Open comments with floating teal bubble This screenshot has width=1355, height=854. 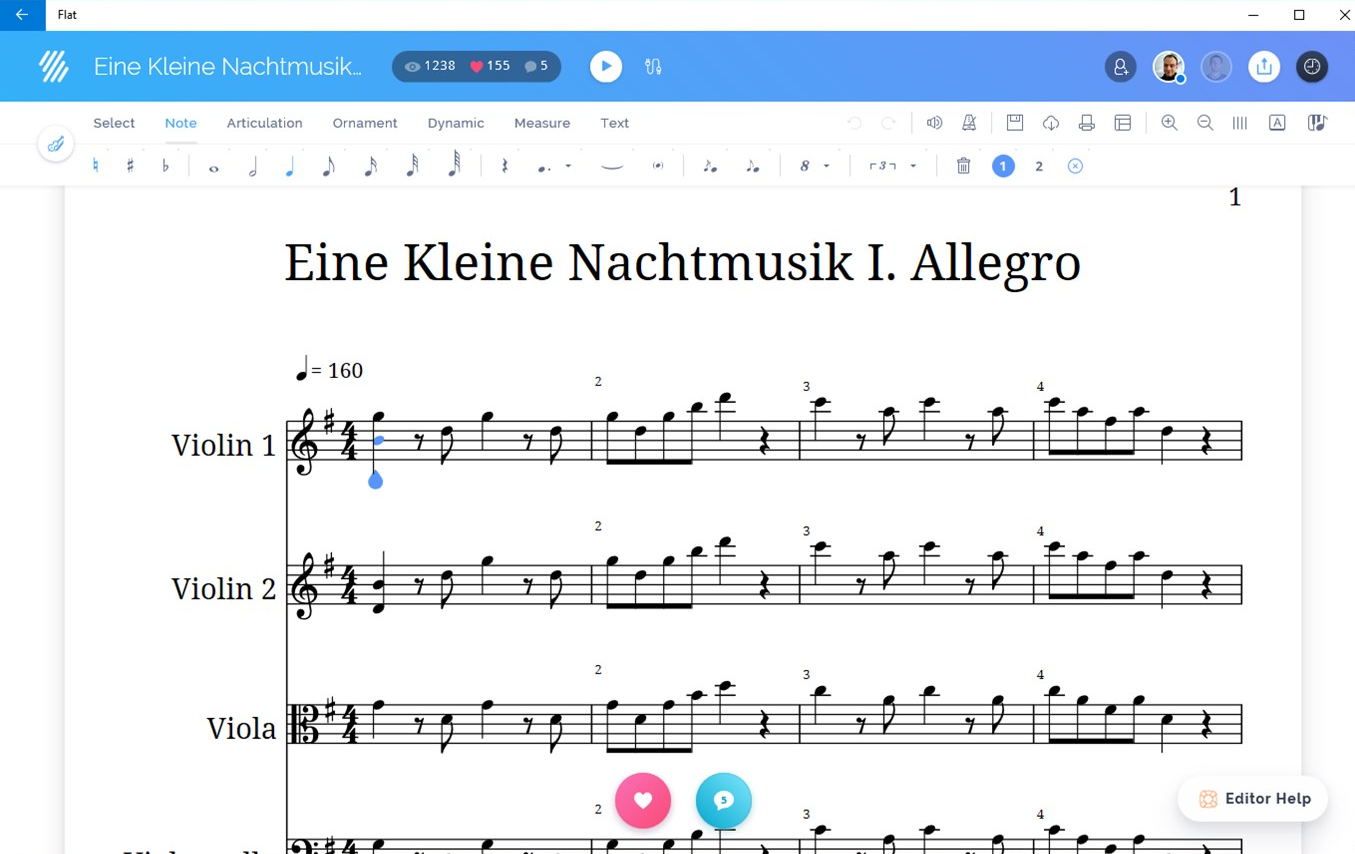click(723, 800)
